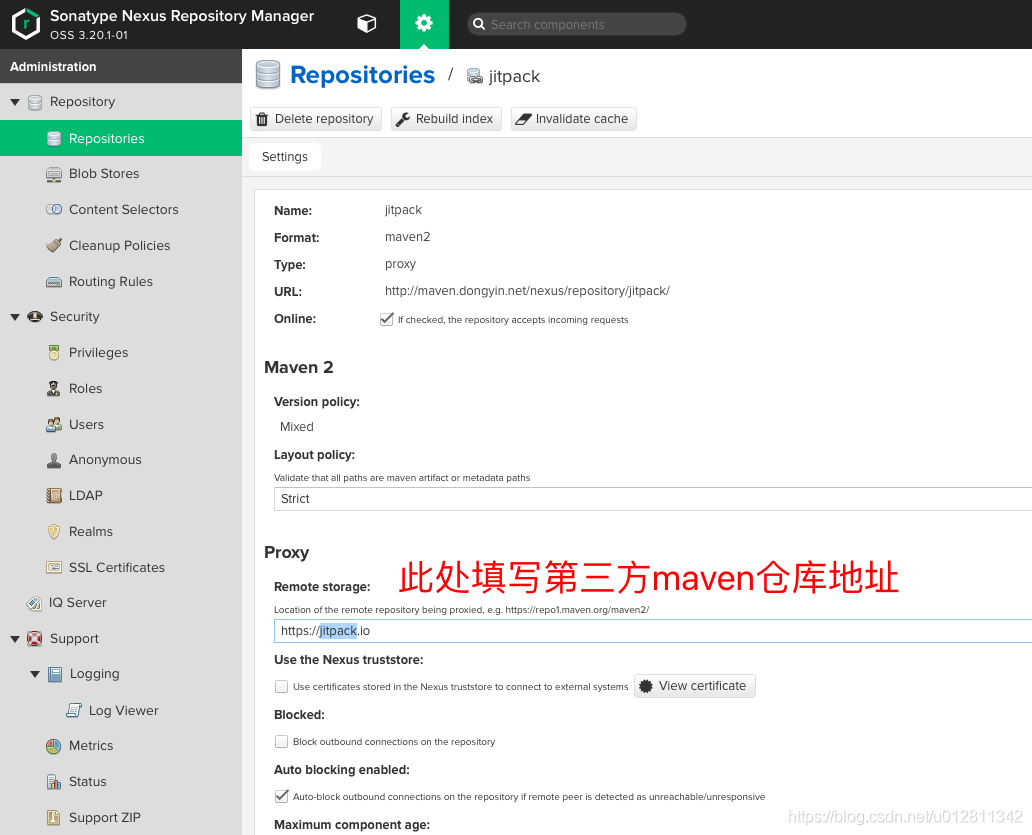Click the Repository database icon in sidebar

click(x=36, y=102)
